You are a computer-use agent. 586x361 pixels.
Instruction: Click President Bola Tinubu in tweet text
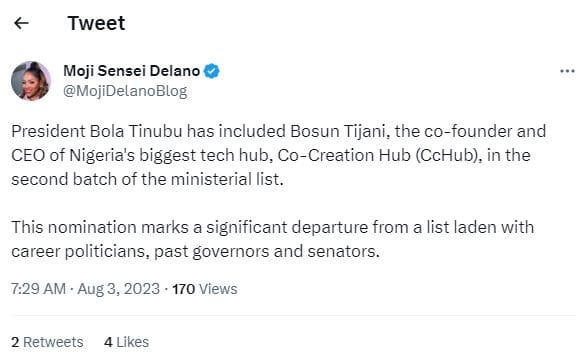pos(96,131)
